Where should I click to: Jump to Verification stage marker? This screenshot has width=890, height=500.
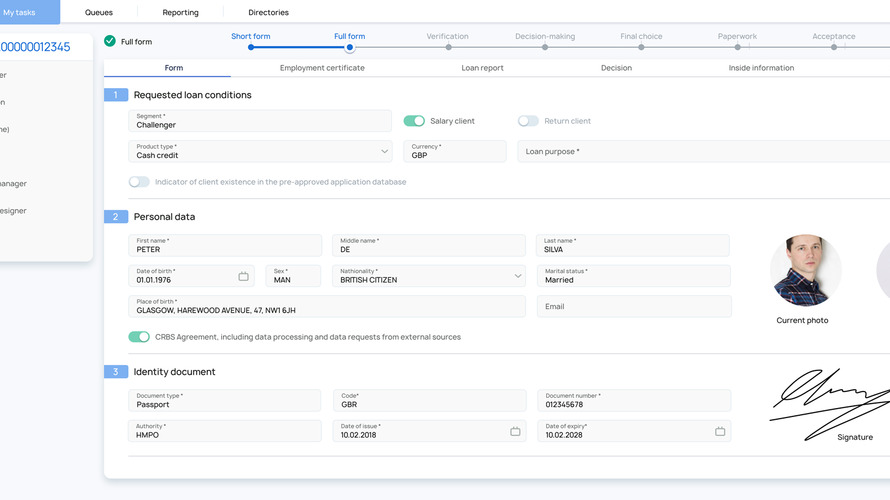point(448,47)
